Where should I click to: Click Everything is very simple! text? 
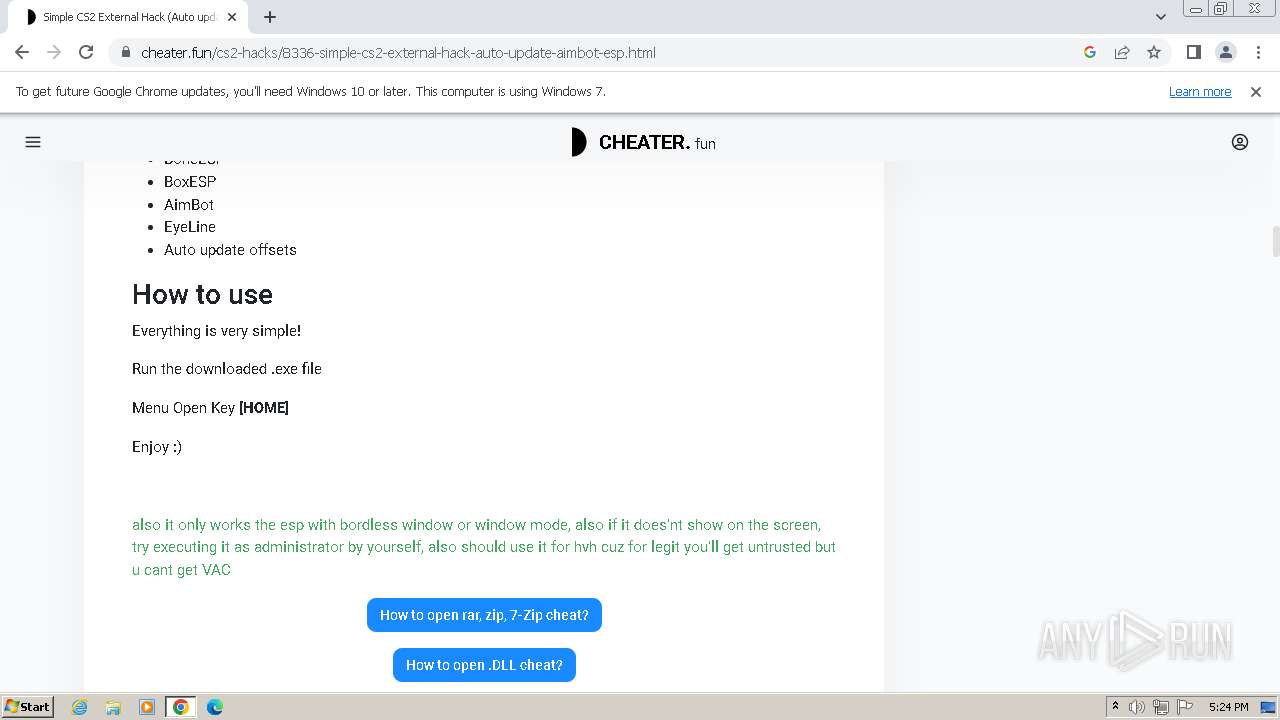(x=216, y=331)
